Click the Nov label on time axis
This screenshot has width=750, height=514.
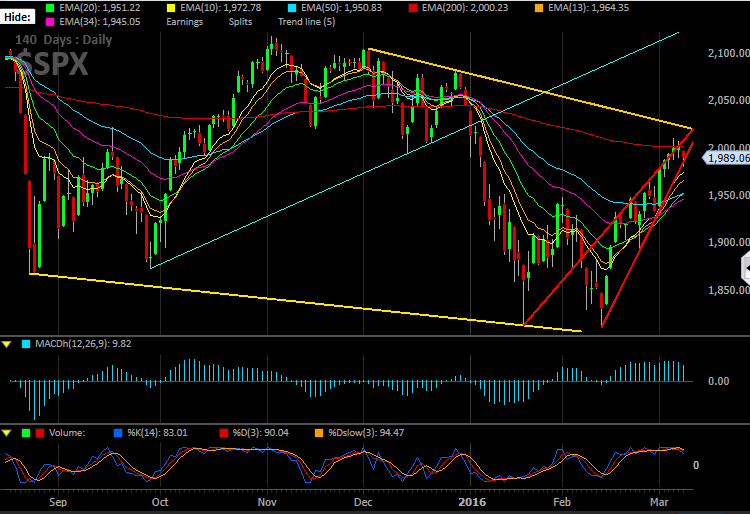pos(267,502)
